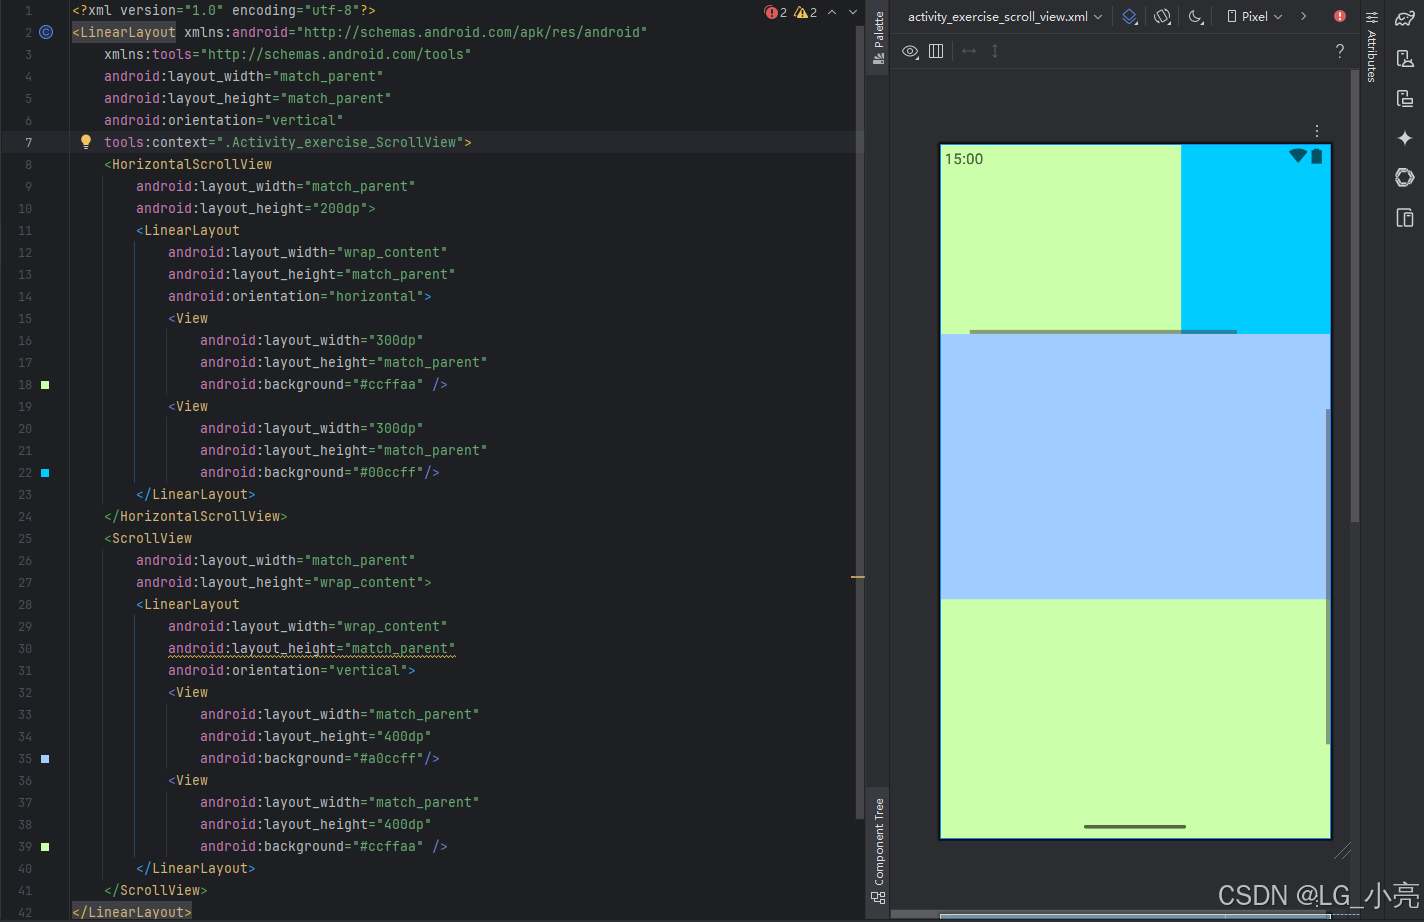
Task: Click the Attributes sliders icon
Action: pyautogui.click(x=1372, y=17)
